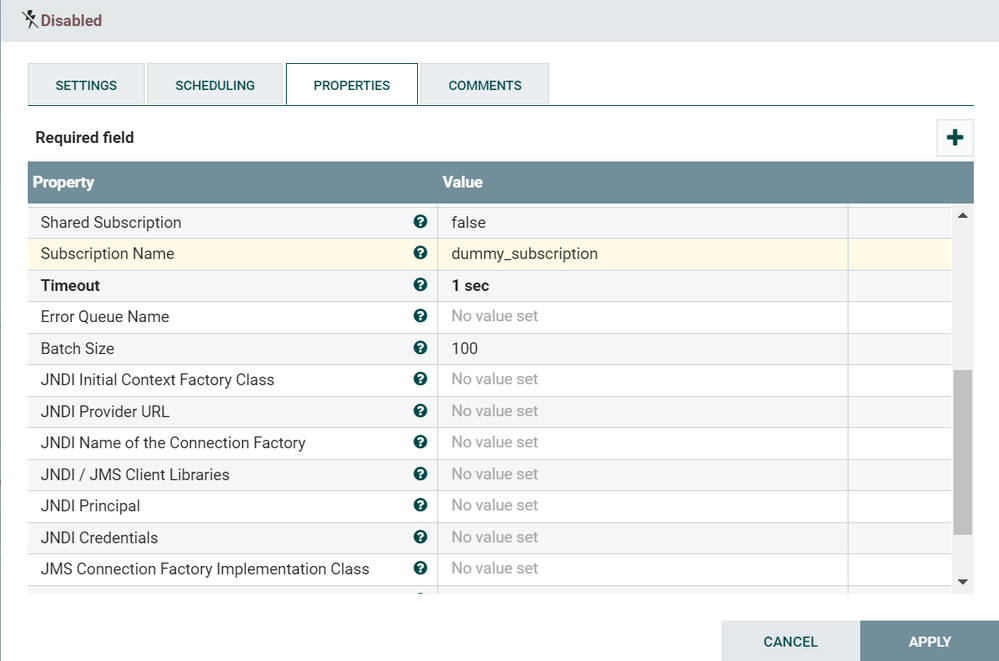Edit the dummy_subscription value field
This screenshot has height=661, width=999.
[641, 254]
